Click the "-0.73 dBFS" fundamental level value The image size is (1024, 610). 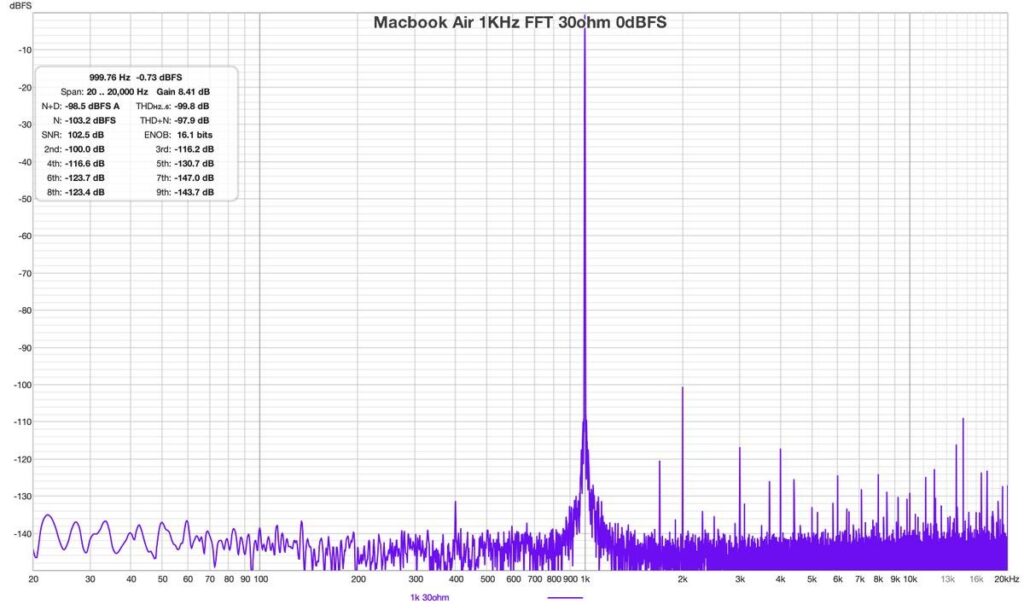[x=159, y=77]
